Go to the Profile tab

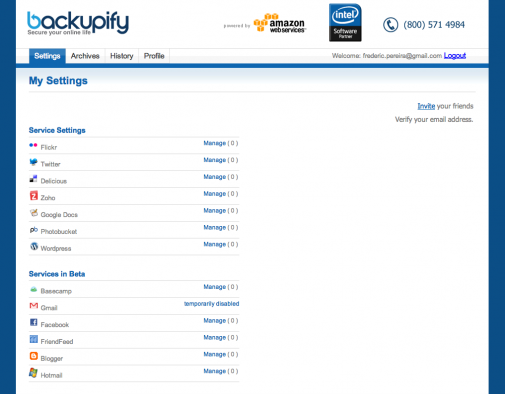point(154,56)
